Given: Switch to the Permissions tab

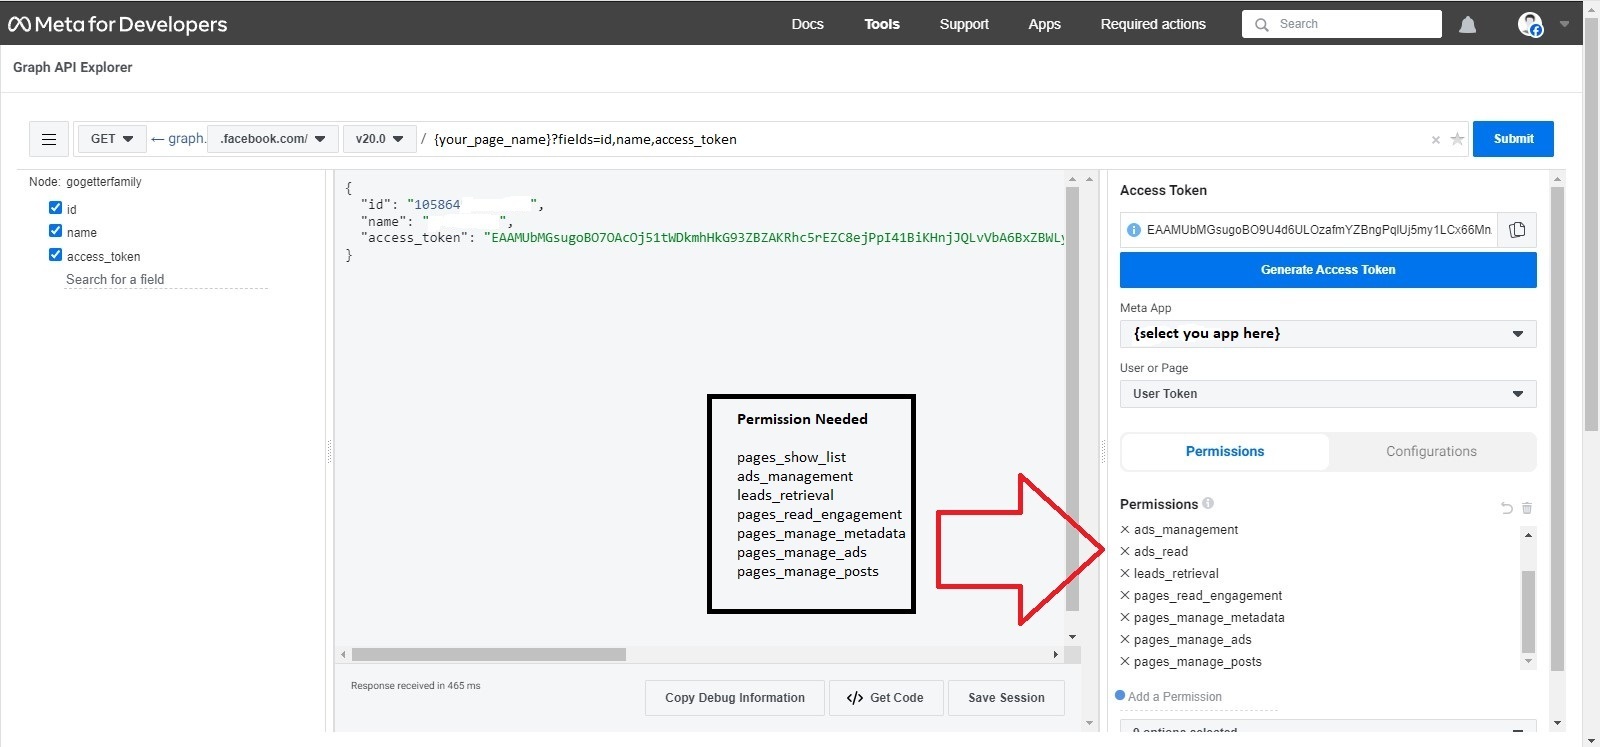Looking at the screenshot, I should click(1225, 452).
